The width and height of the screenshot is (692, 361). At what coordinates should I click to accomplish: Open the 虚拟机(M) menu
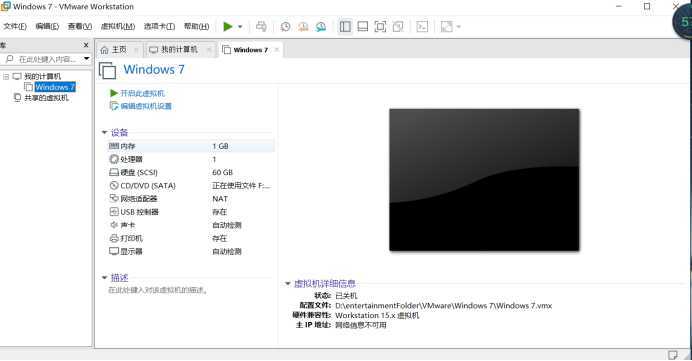point(118,26)
